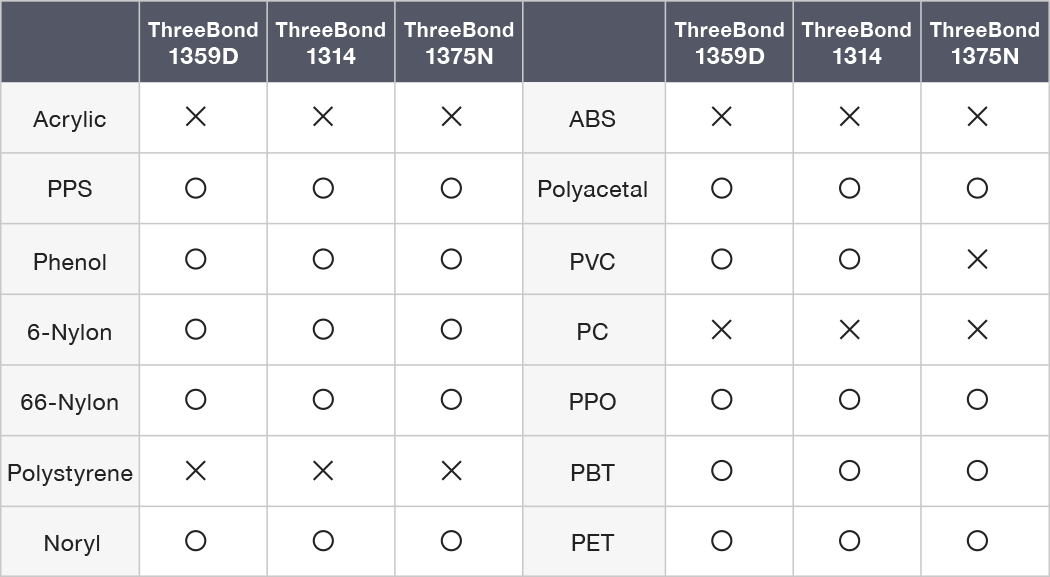Screen dimensions: 1050x577
Task: Select the Polystyrene row label
Action: point(70,473)
